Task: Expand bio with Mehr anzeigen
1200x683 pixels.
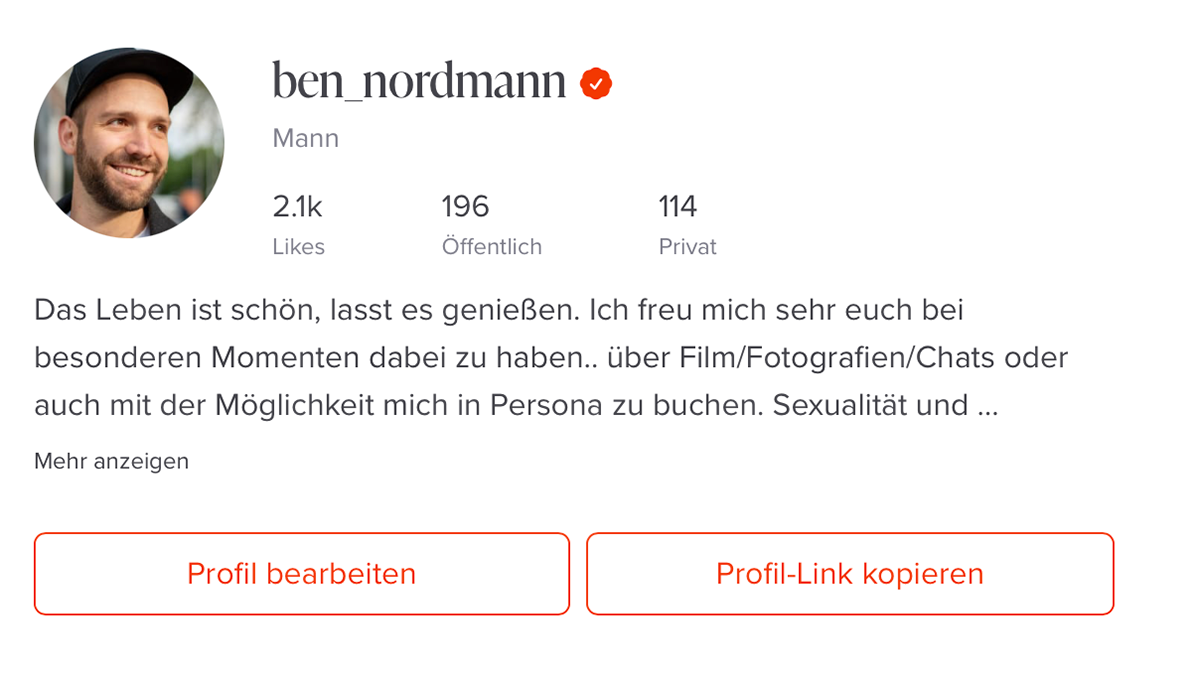Action: (111, 461)
